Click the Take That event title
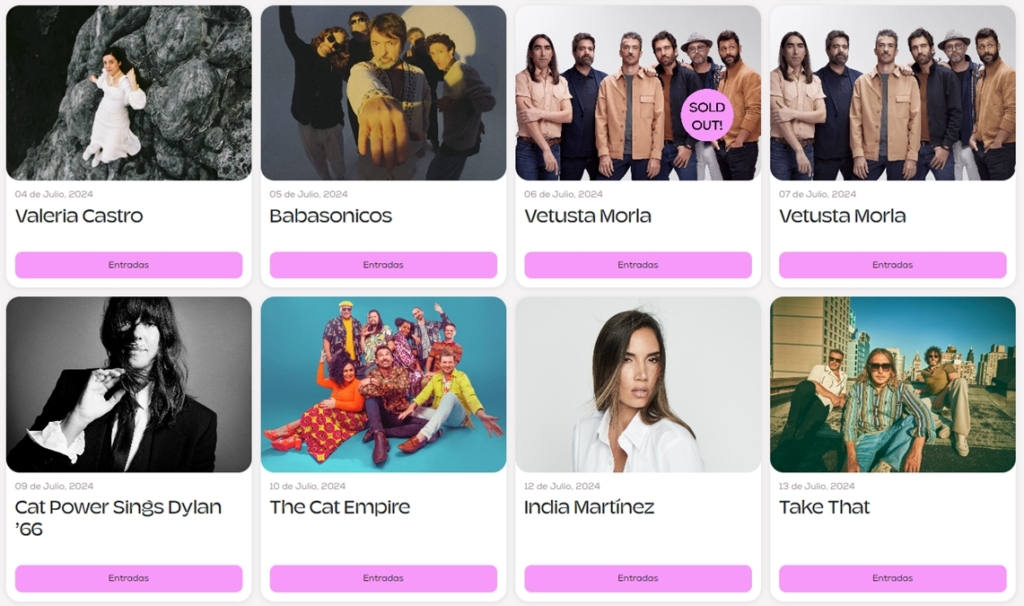 824,507
